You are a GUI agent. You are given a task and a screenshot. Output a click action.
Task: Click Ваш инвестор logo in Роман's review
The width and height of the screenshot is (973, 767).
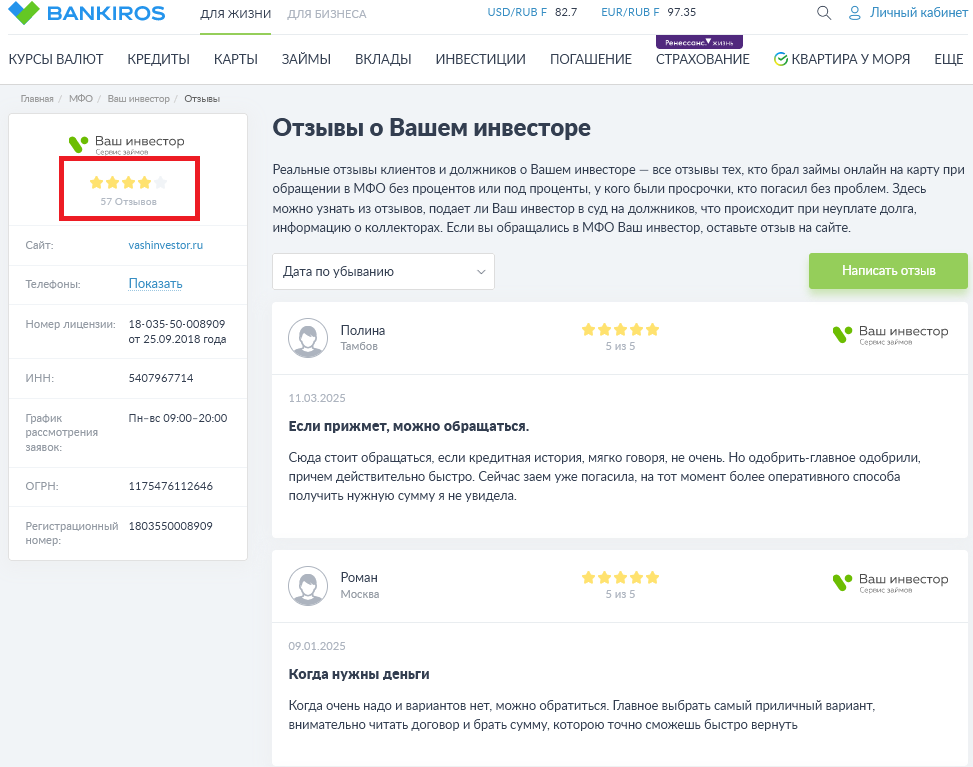pyautogui.click(x=890, y=582)
